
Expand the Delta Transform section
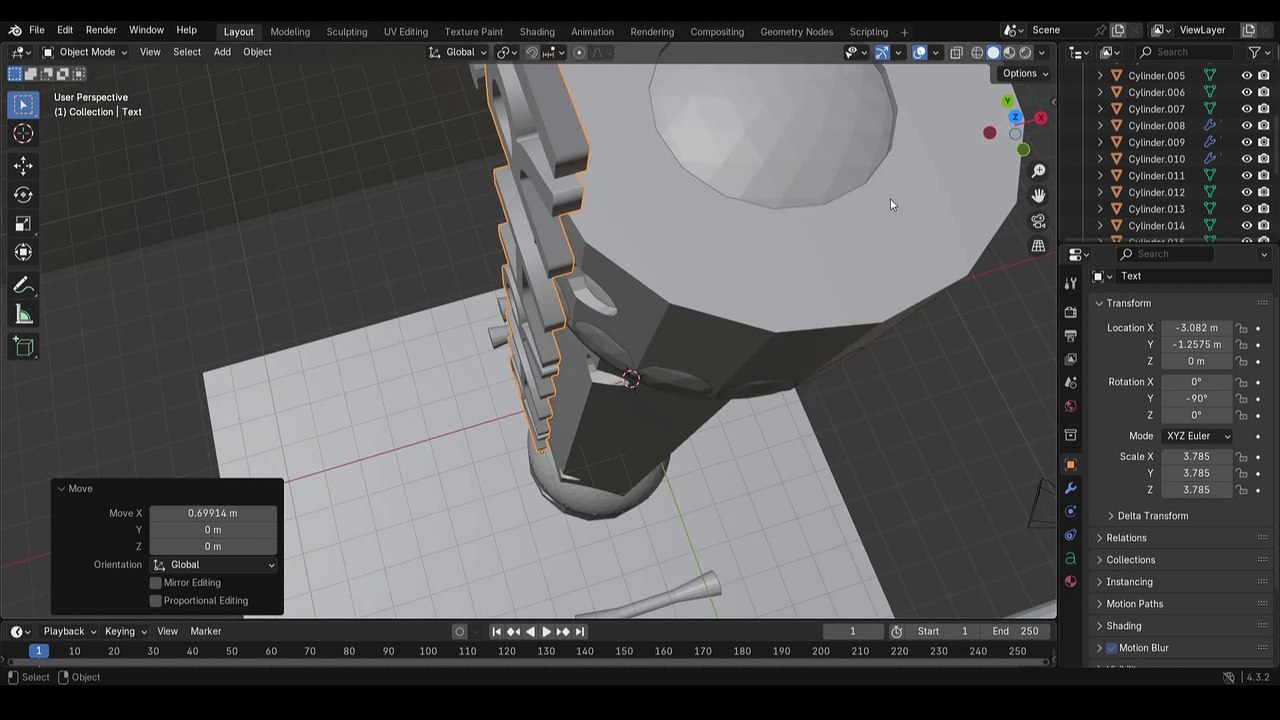1152,516
